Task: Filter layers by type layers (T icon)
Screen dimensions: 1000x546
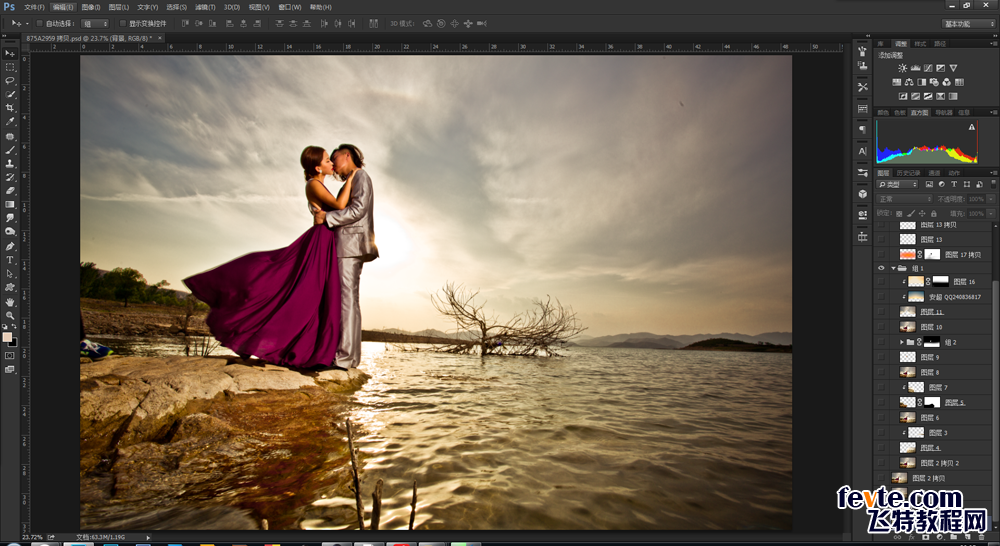Action: pyautogui.click(x=954, y=184)
